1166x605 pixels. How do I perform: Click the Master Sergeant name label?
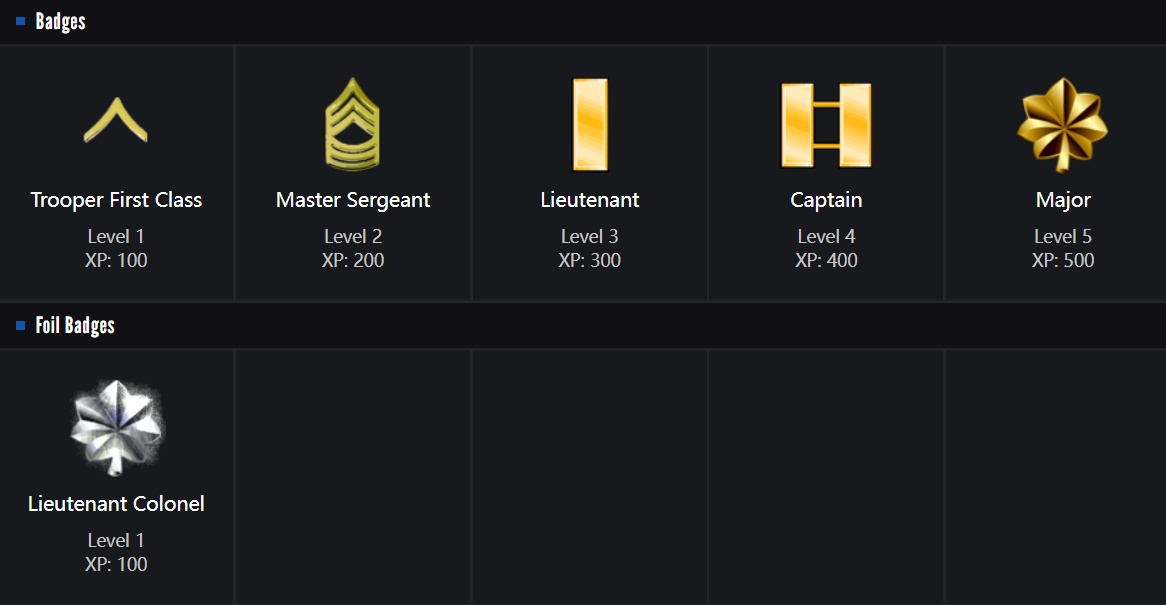(353, 200)
